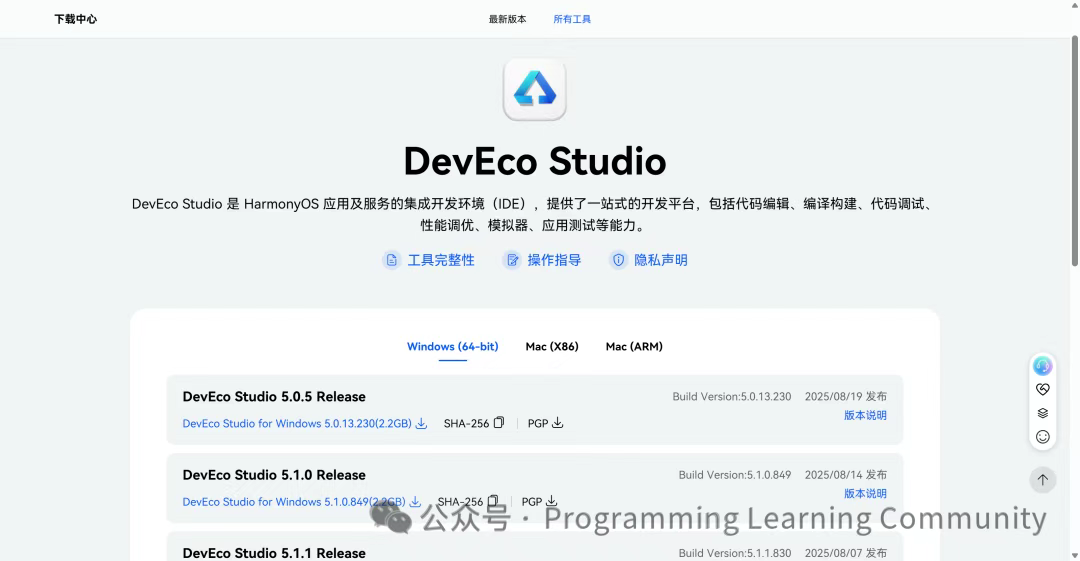Open the 操作指导 link
This screenshot has width=1080, height=561.
click(x=554, y=260)
